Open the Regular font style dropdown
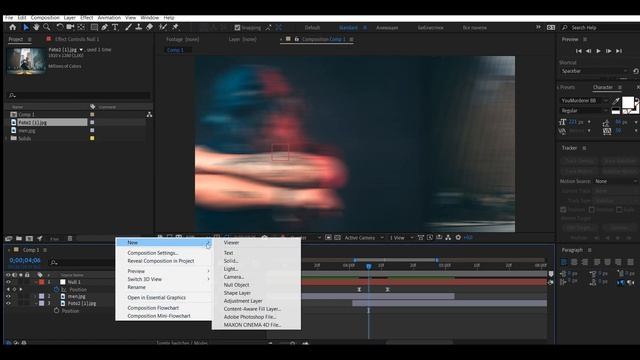Viewport: 640px width, 360px height. click(584, 111)
